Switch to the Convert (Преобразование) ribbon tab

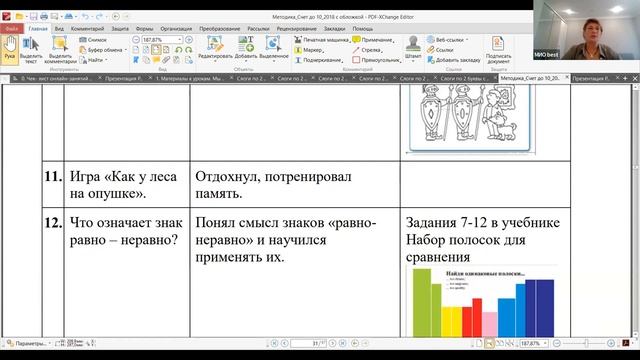point(220,29)
